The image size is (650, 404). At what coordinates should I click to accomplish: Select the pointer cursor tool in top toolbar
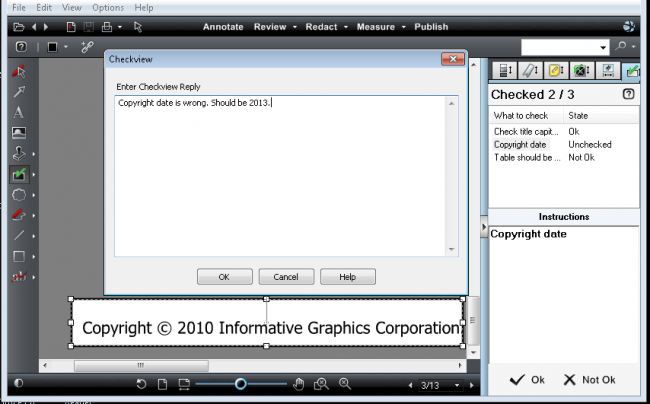click(138, 27)
